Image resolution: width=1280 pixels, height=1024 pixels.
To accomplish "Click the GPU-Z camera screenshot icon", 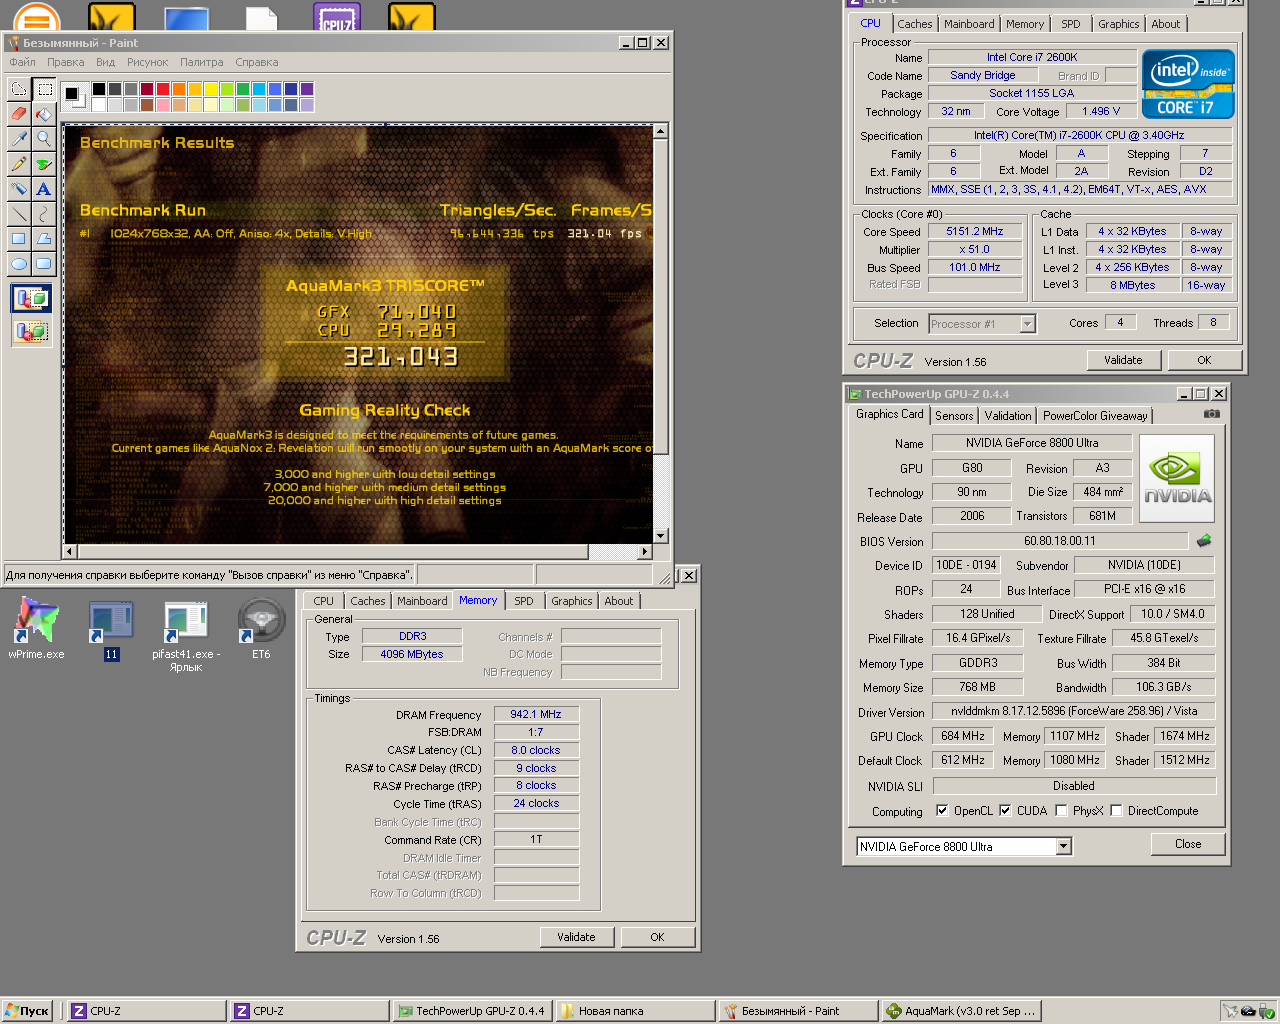I will coord(1211,413).
